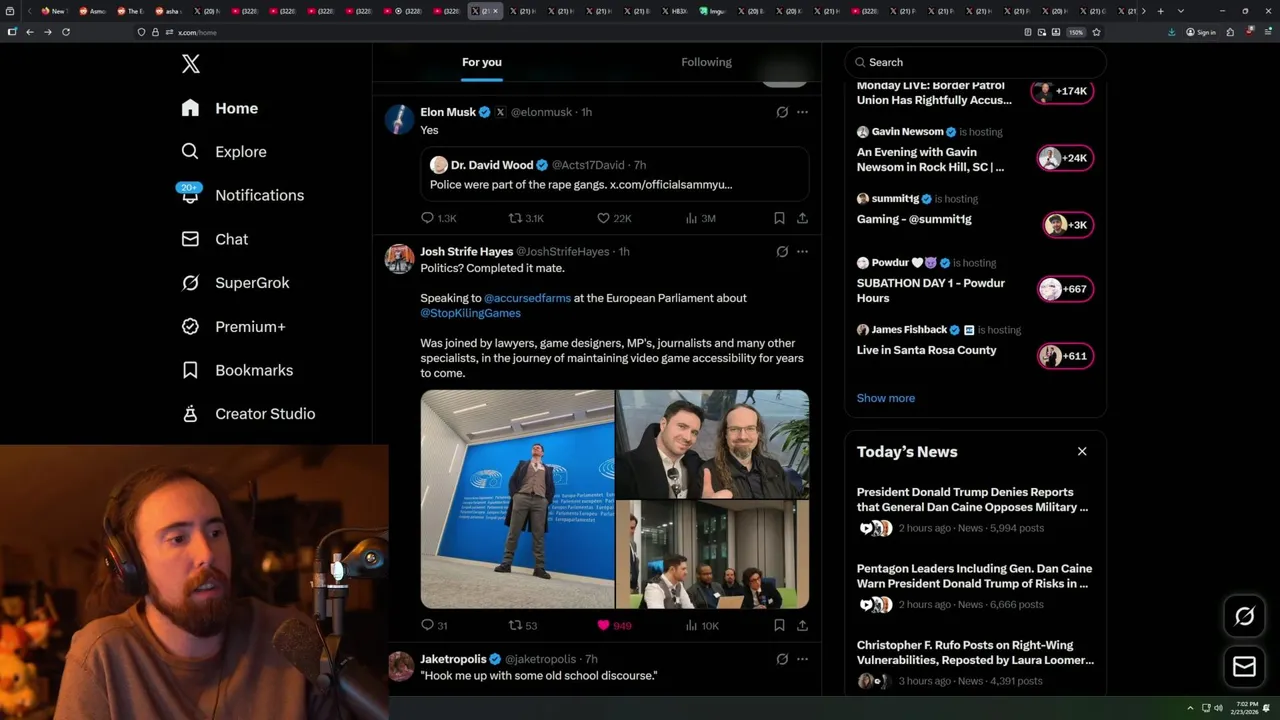Open the news story about Pentagon Leaders warning Trump
Viewport: 1280px width, 720px height.
point(975,586)
